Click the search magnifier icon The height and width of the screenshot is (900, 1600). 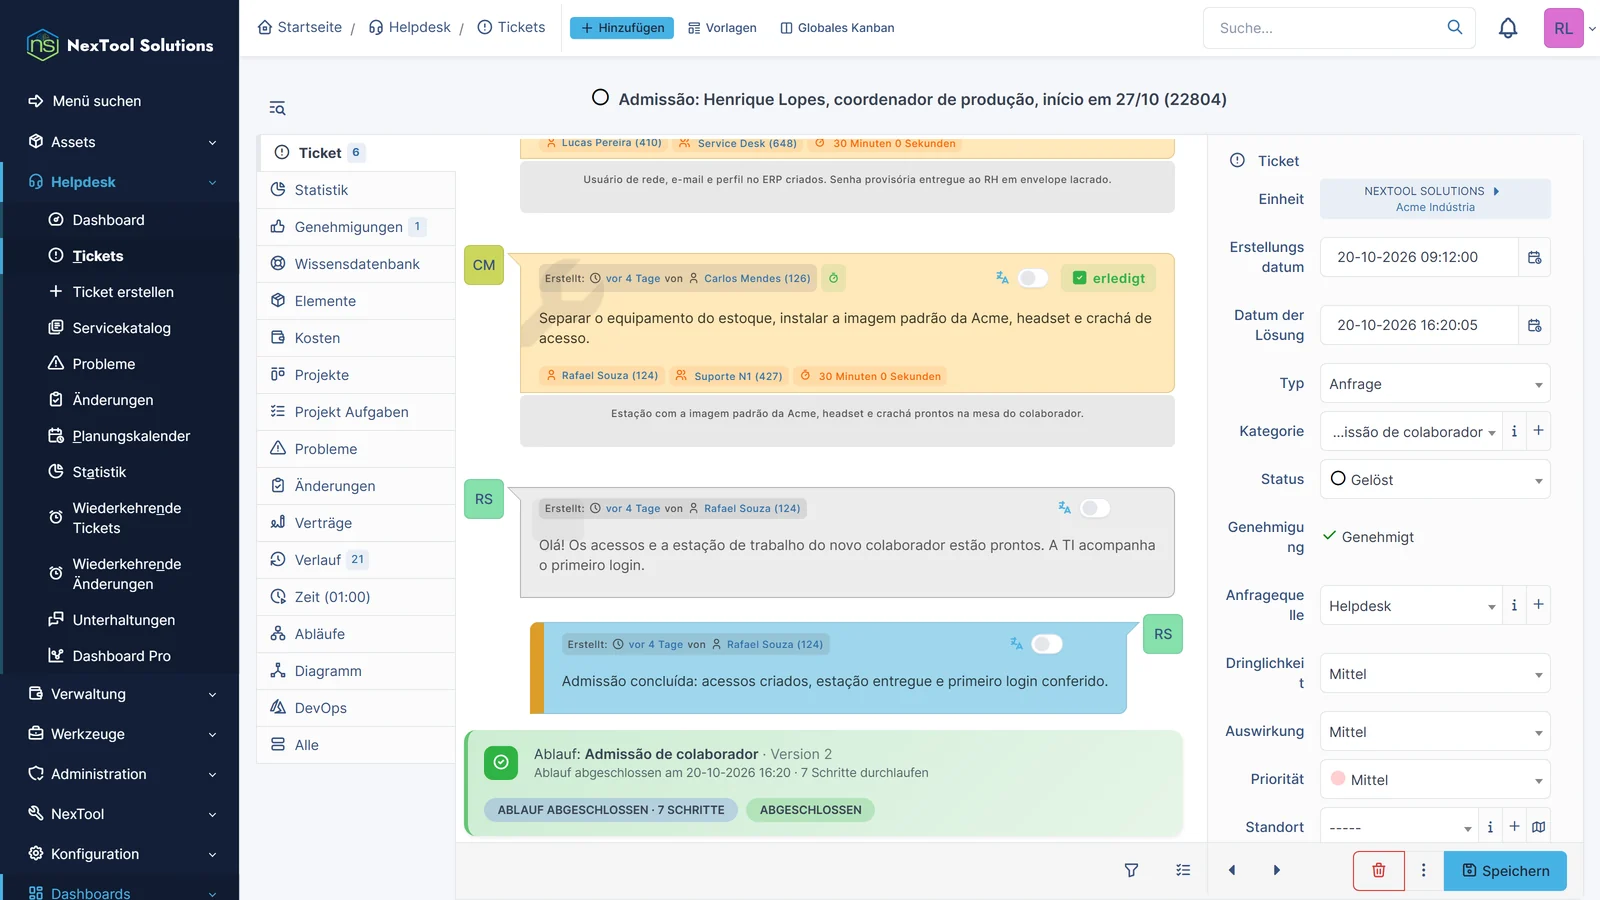point(1455,27)
